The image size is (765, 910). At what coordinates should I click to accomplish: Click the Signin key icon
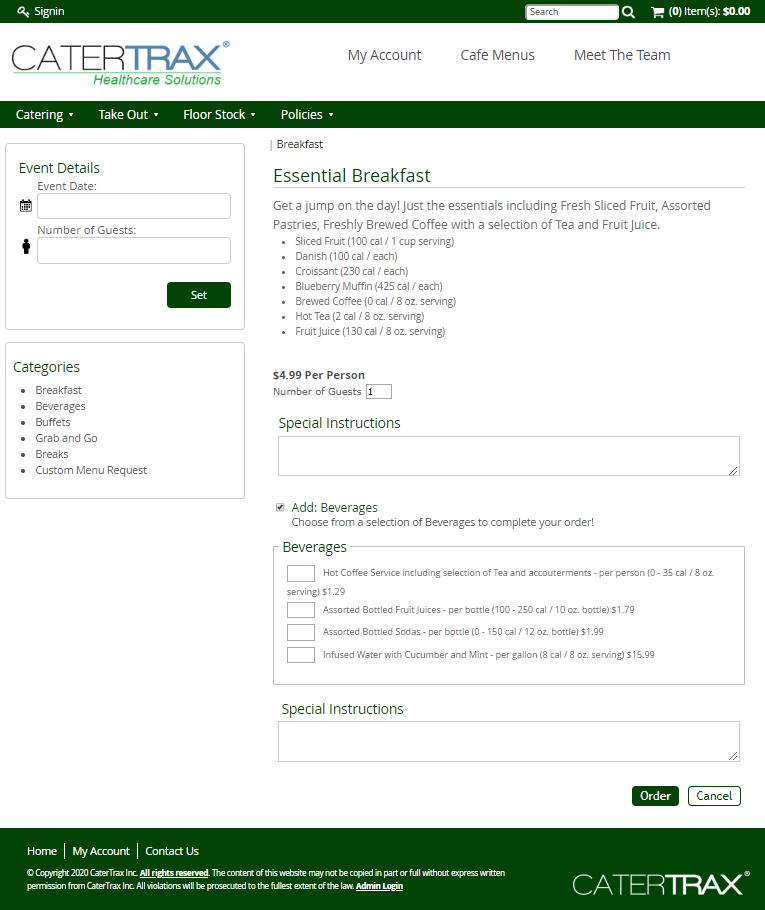(23, 12)
